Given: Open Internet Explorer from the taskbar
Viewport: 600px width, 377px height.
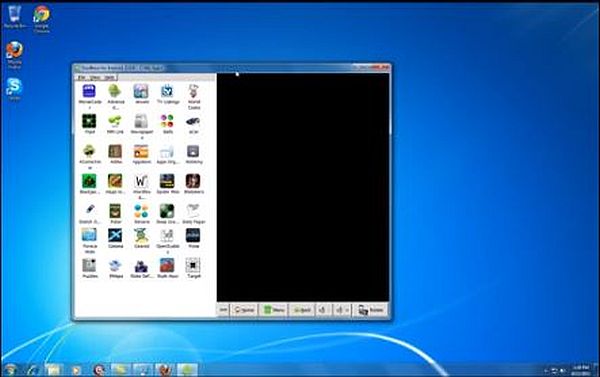Looking at the screenshot, I should pyautogui.click(x=33, y=370).
